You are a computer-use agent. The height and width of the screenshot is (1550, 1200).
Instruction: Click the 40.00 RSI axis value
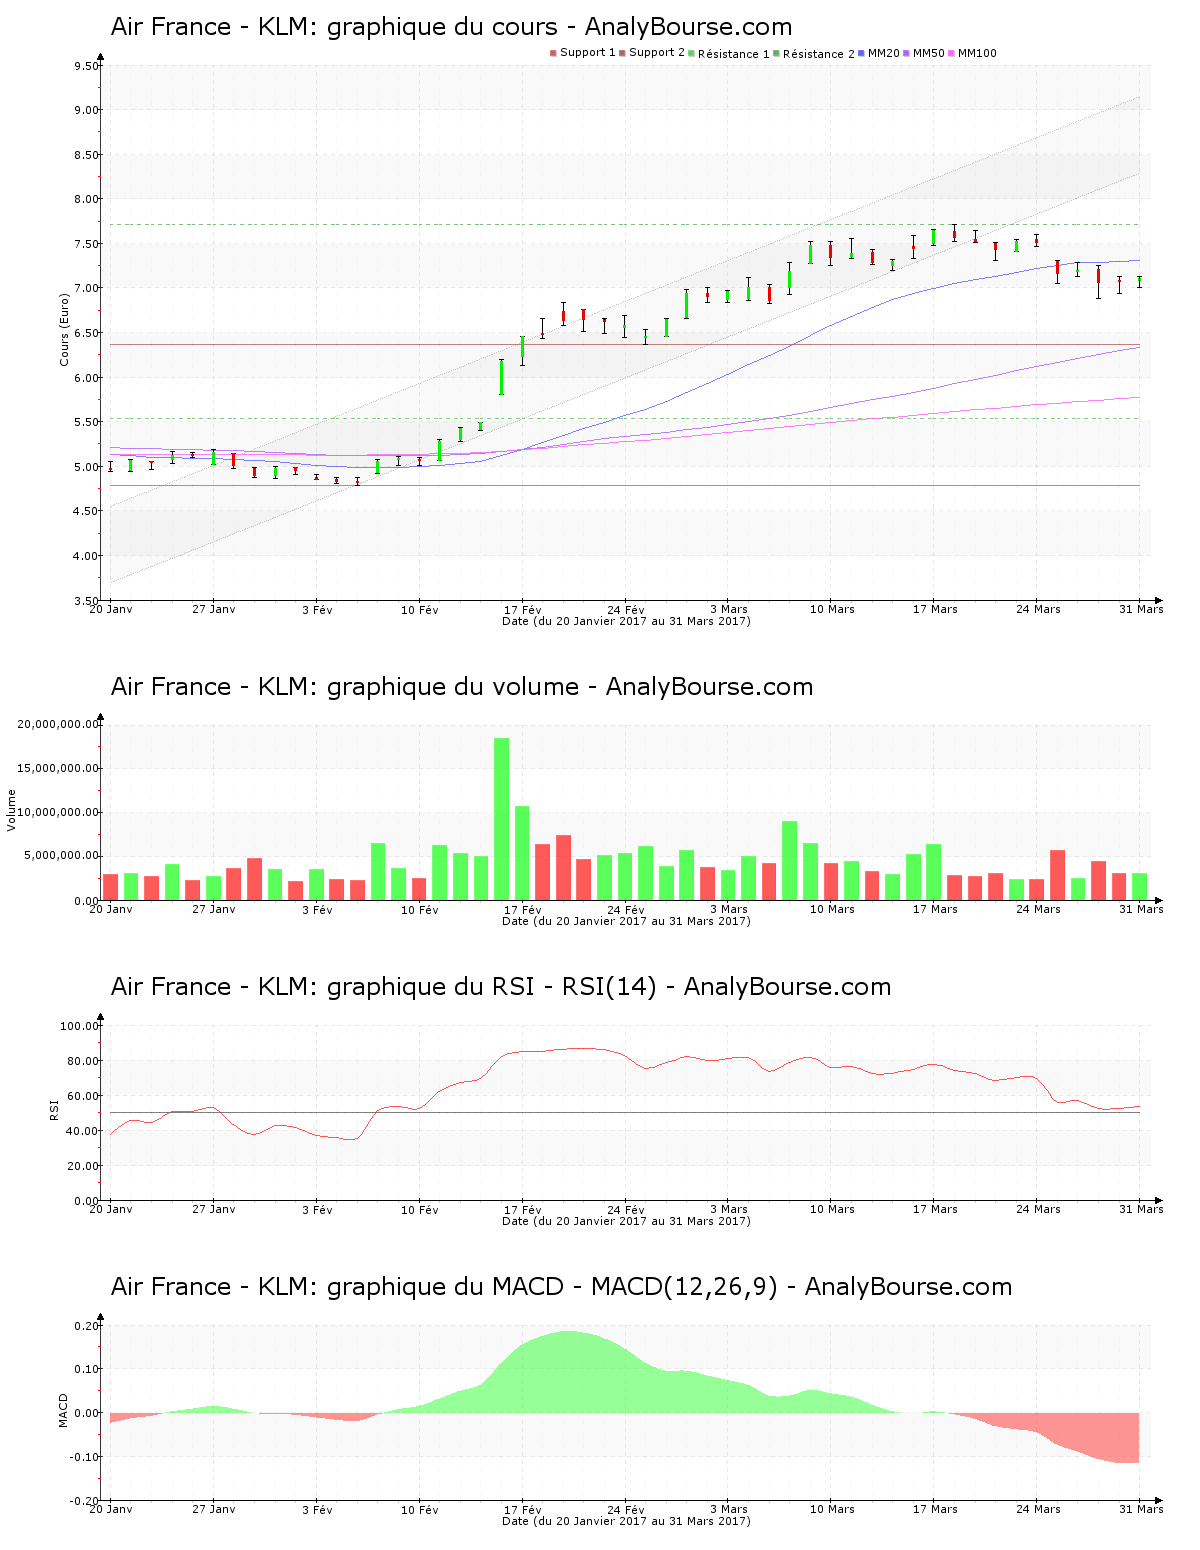[x=84, y=1131]
